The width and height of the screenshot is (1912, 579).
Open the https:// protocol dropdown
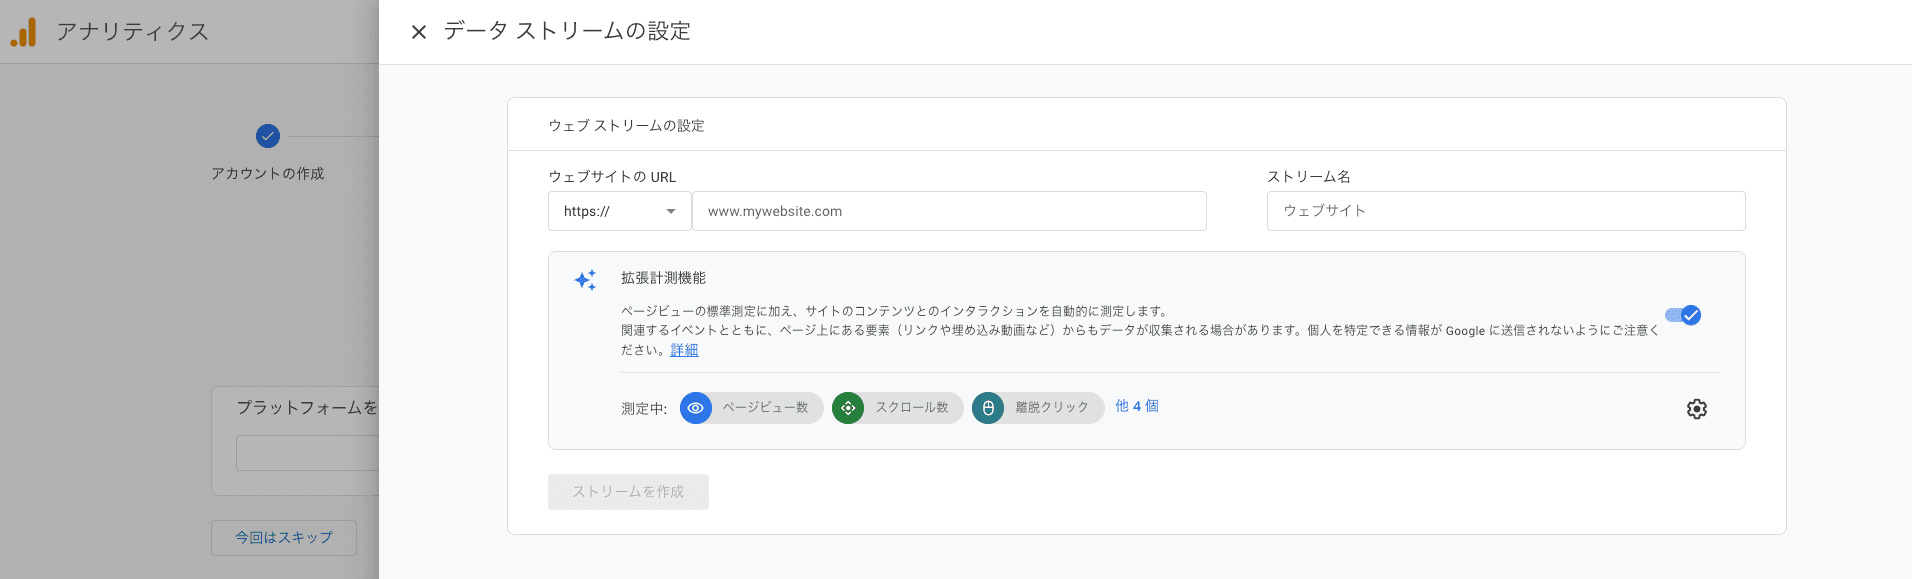point(619,211)
